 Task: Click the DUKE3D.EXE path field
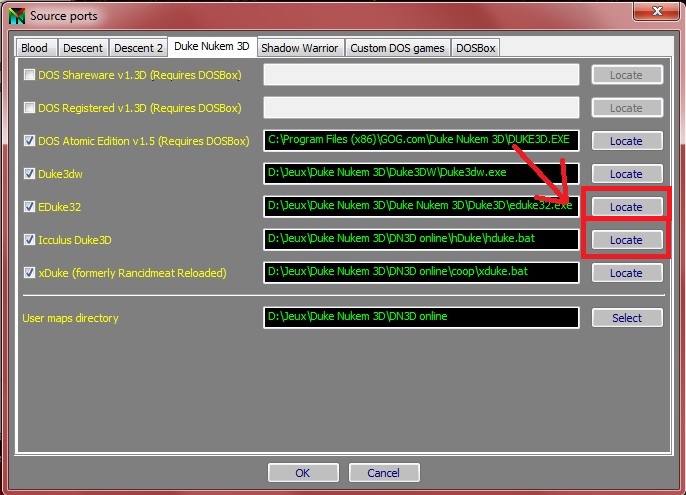pyautogui.click(x=421, y=140)
